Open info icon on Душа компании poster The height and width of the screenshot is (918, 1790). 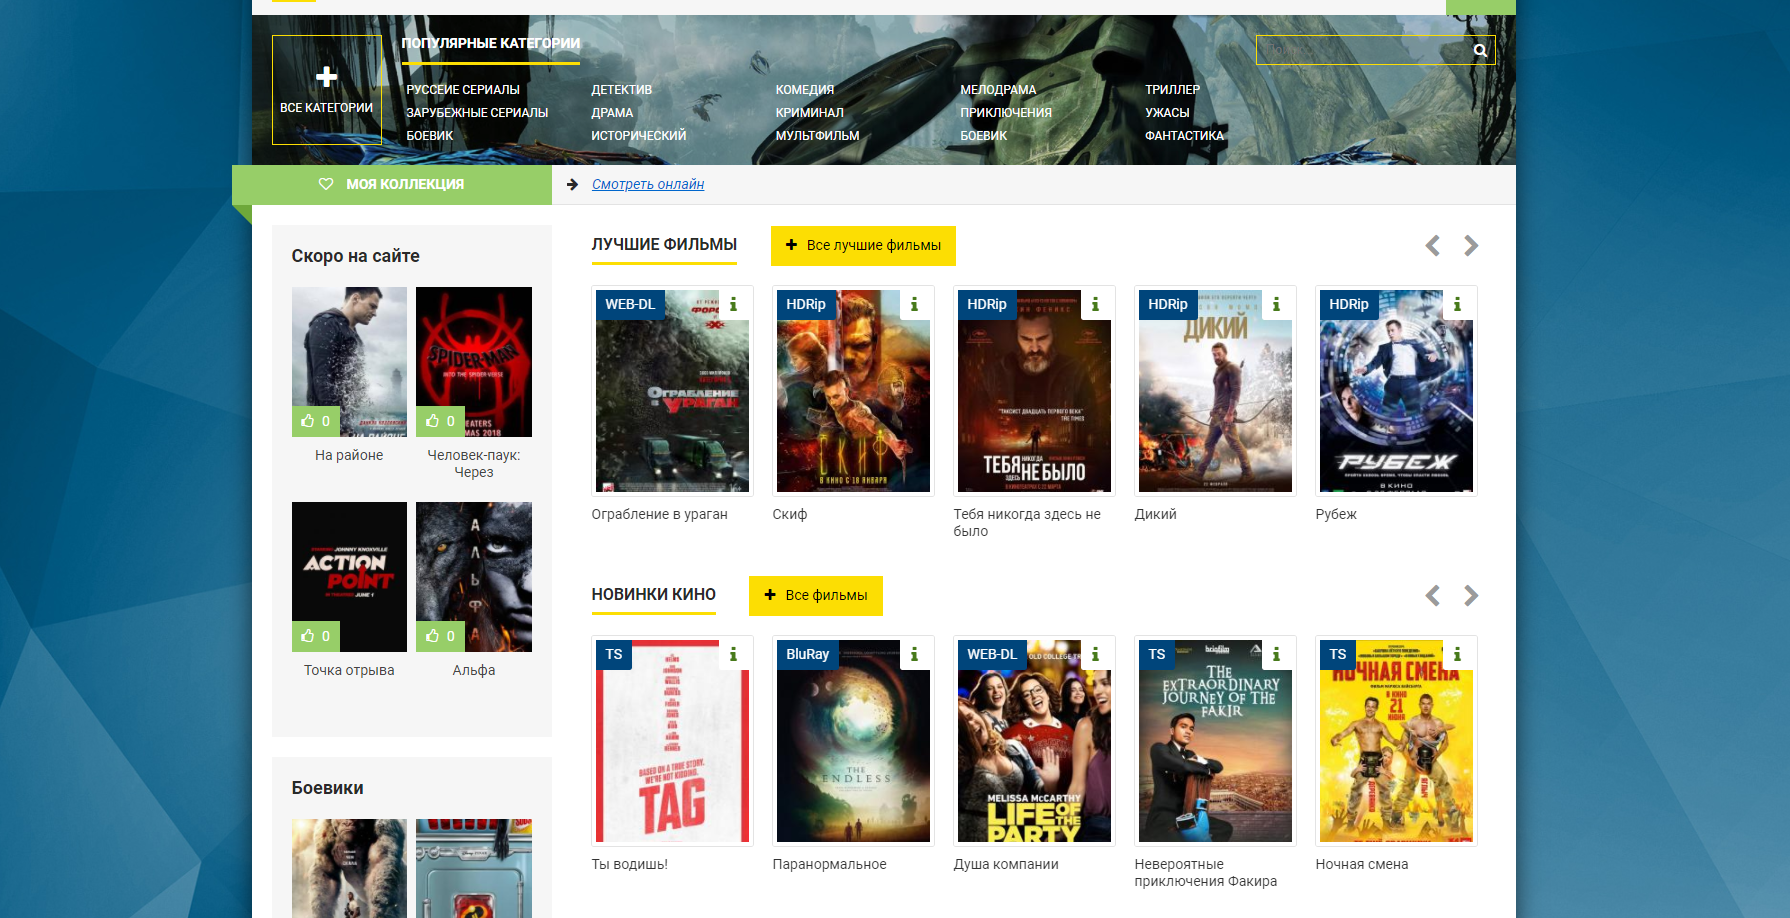pos(1095,654)
